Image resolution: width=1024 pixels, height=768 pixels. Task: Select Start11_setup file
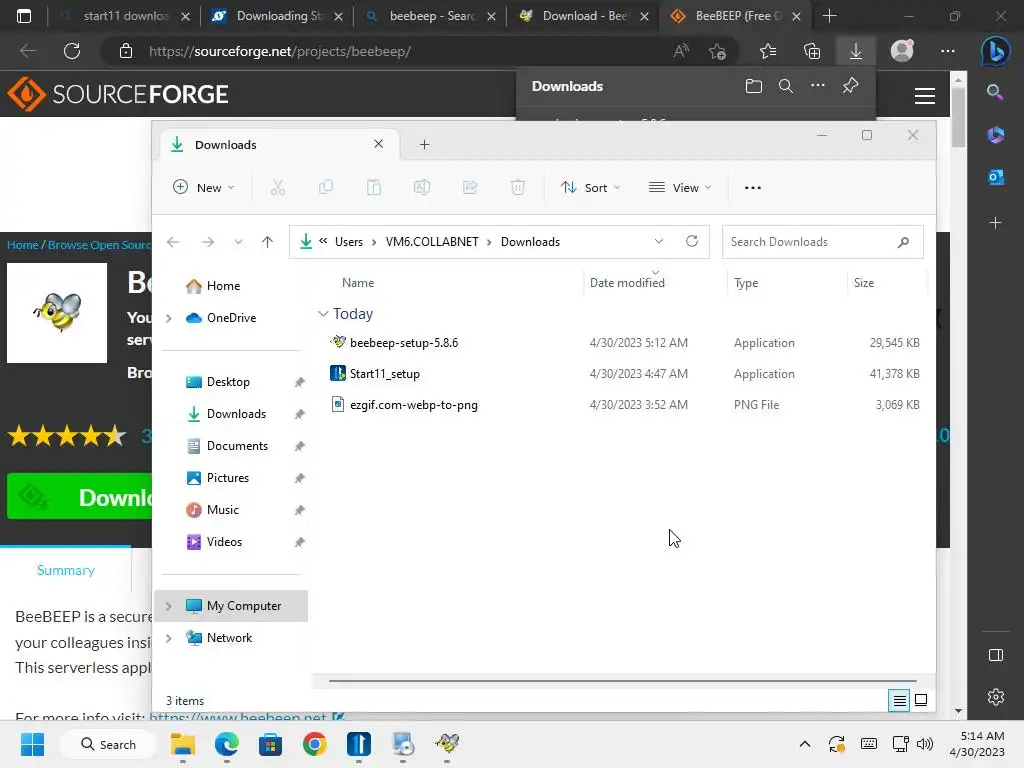pos(624,374)
